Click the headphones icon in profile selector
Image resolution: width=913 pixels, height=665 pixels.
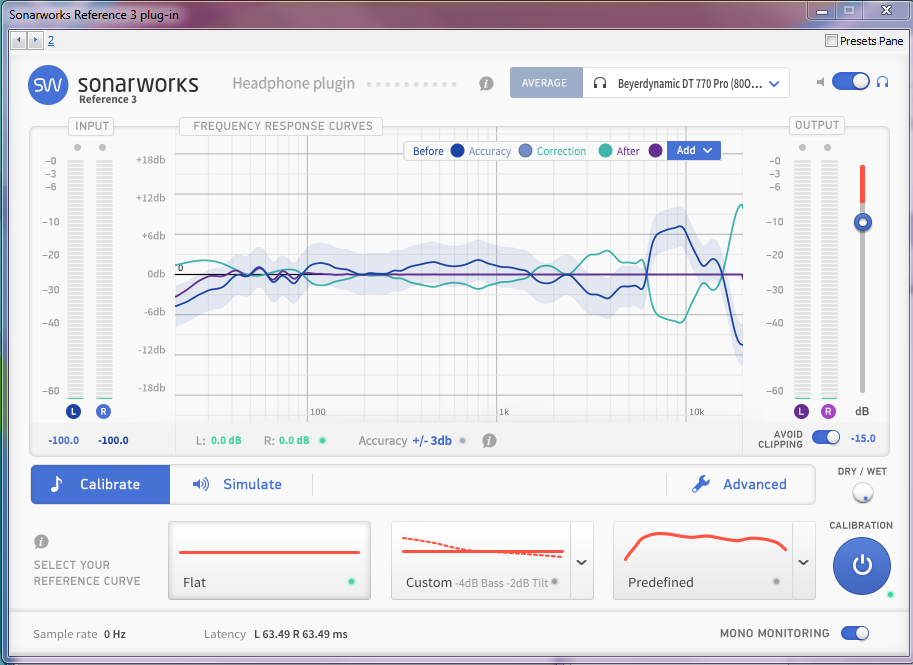(x=600, y=83)
